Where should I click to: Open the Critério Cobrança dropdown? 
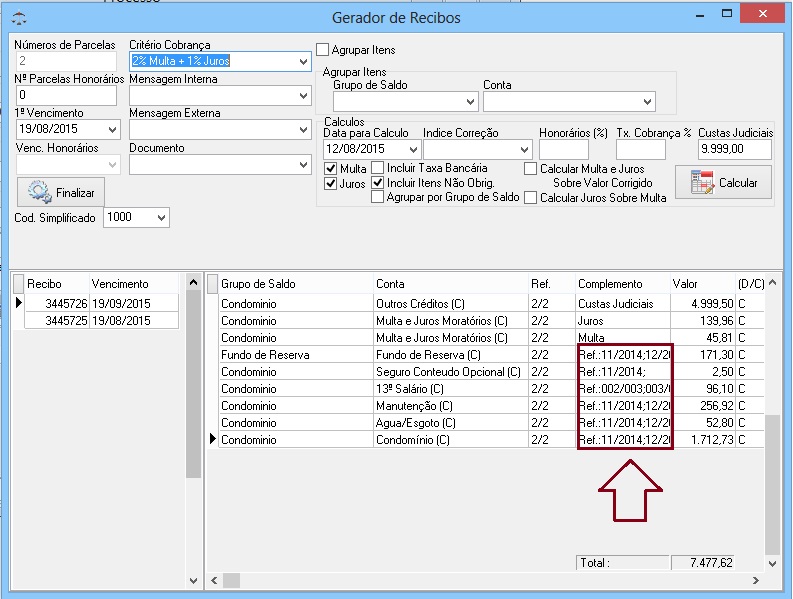(304, 62)
